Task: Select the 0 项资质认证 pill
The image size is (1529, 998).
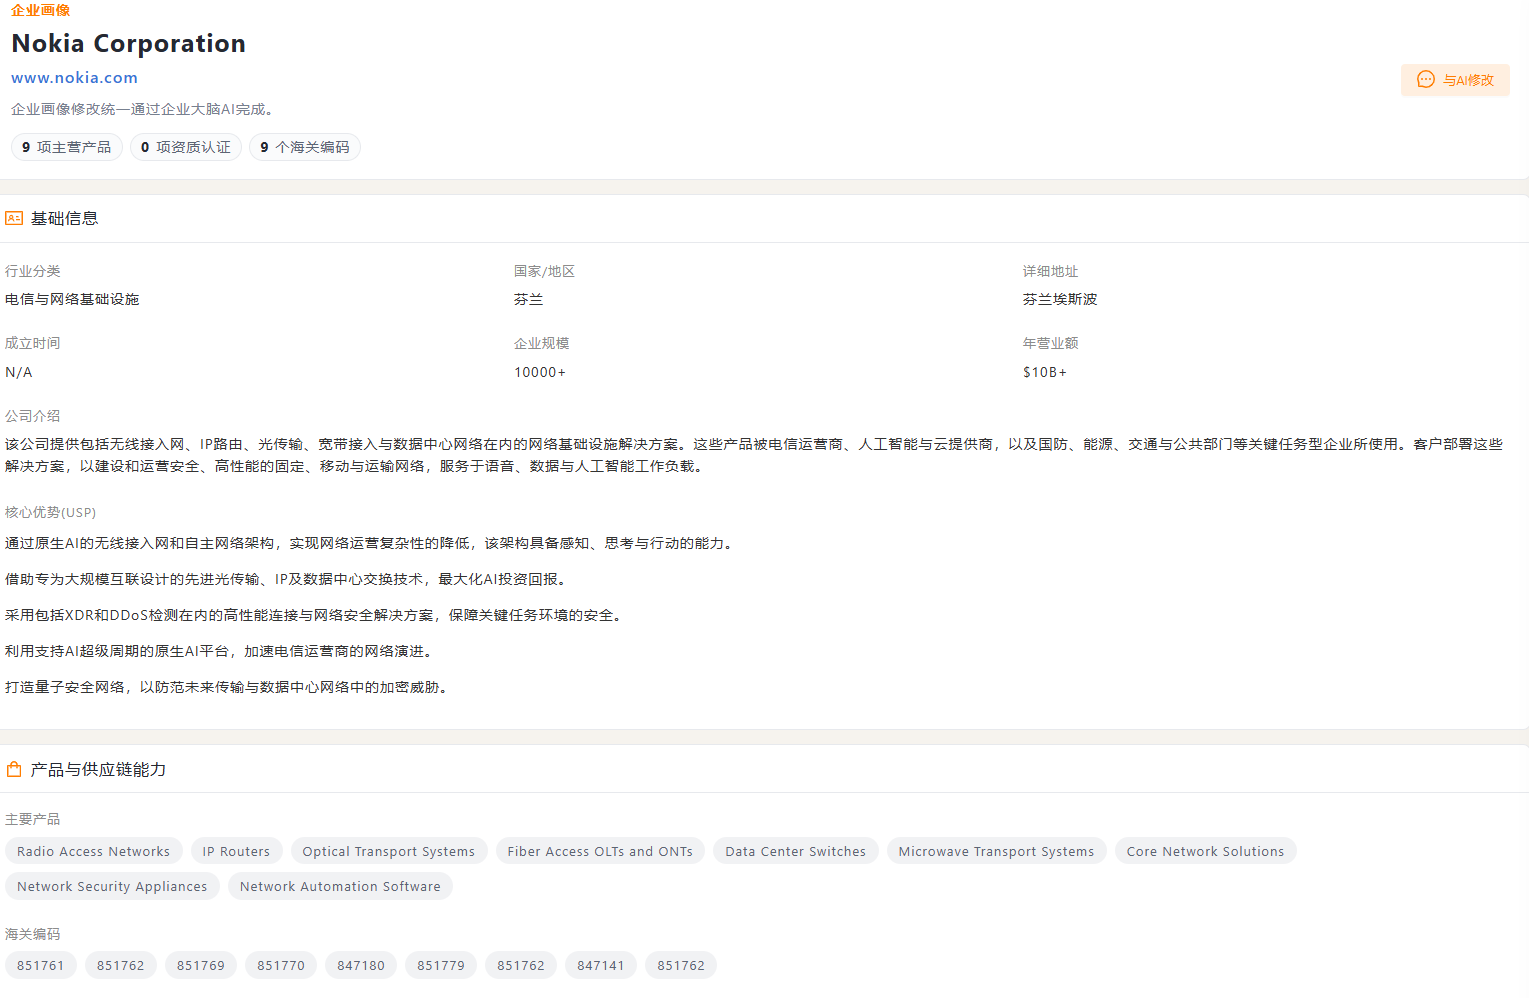Action: tap(186, 147)
